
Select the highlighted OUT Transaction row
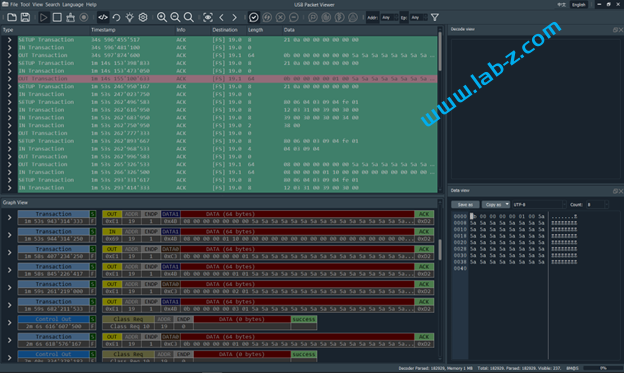[227, 79]
